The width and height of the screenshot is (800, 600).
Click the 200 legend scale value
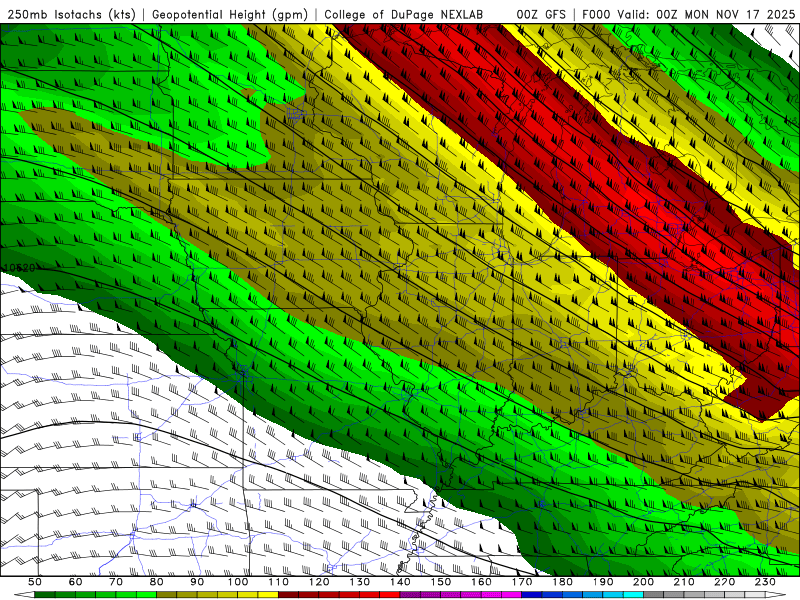[643, 582]
